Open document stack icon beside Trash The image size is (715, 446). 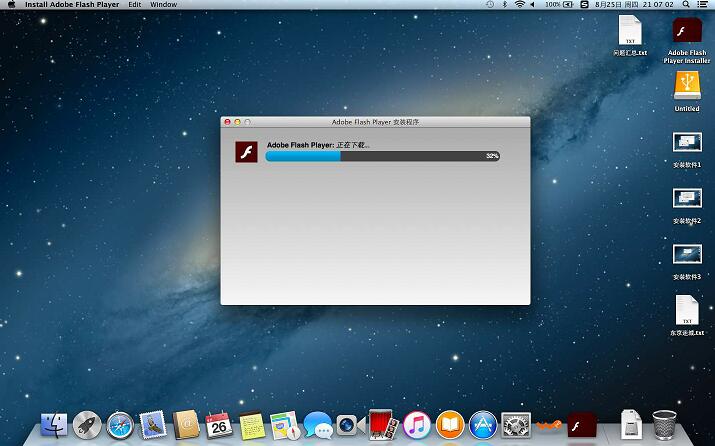[632, 425]
